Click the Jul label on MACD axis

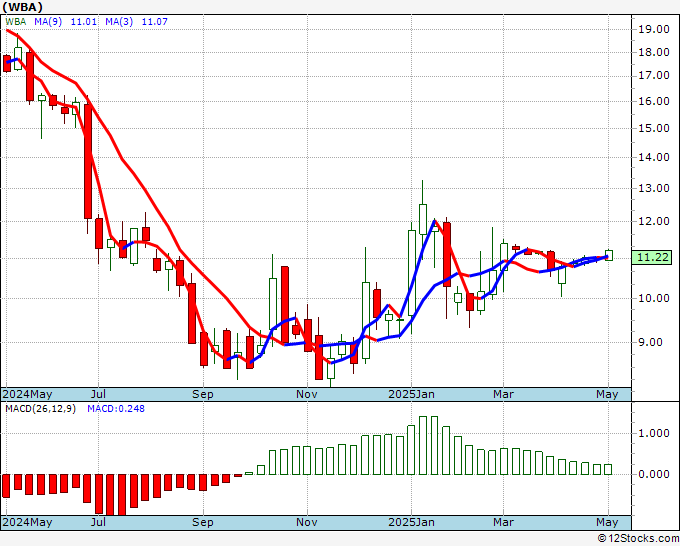tap(98, 522)
